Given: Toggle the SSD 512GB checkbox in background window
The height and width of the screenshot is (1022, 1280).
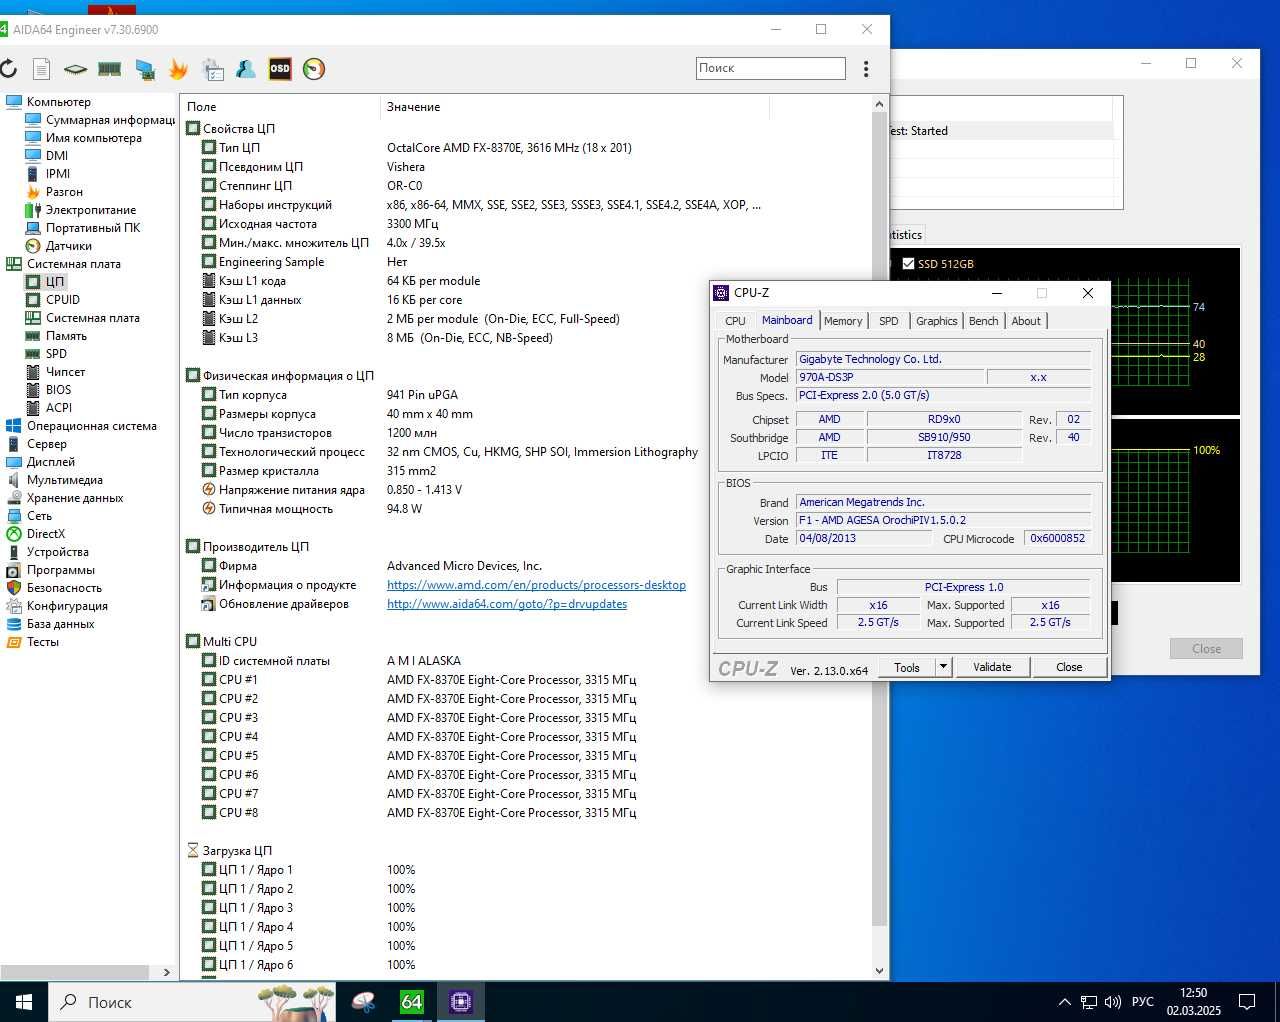Looking at the screenshot, I should click(x=908, y=264).
